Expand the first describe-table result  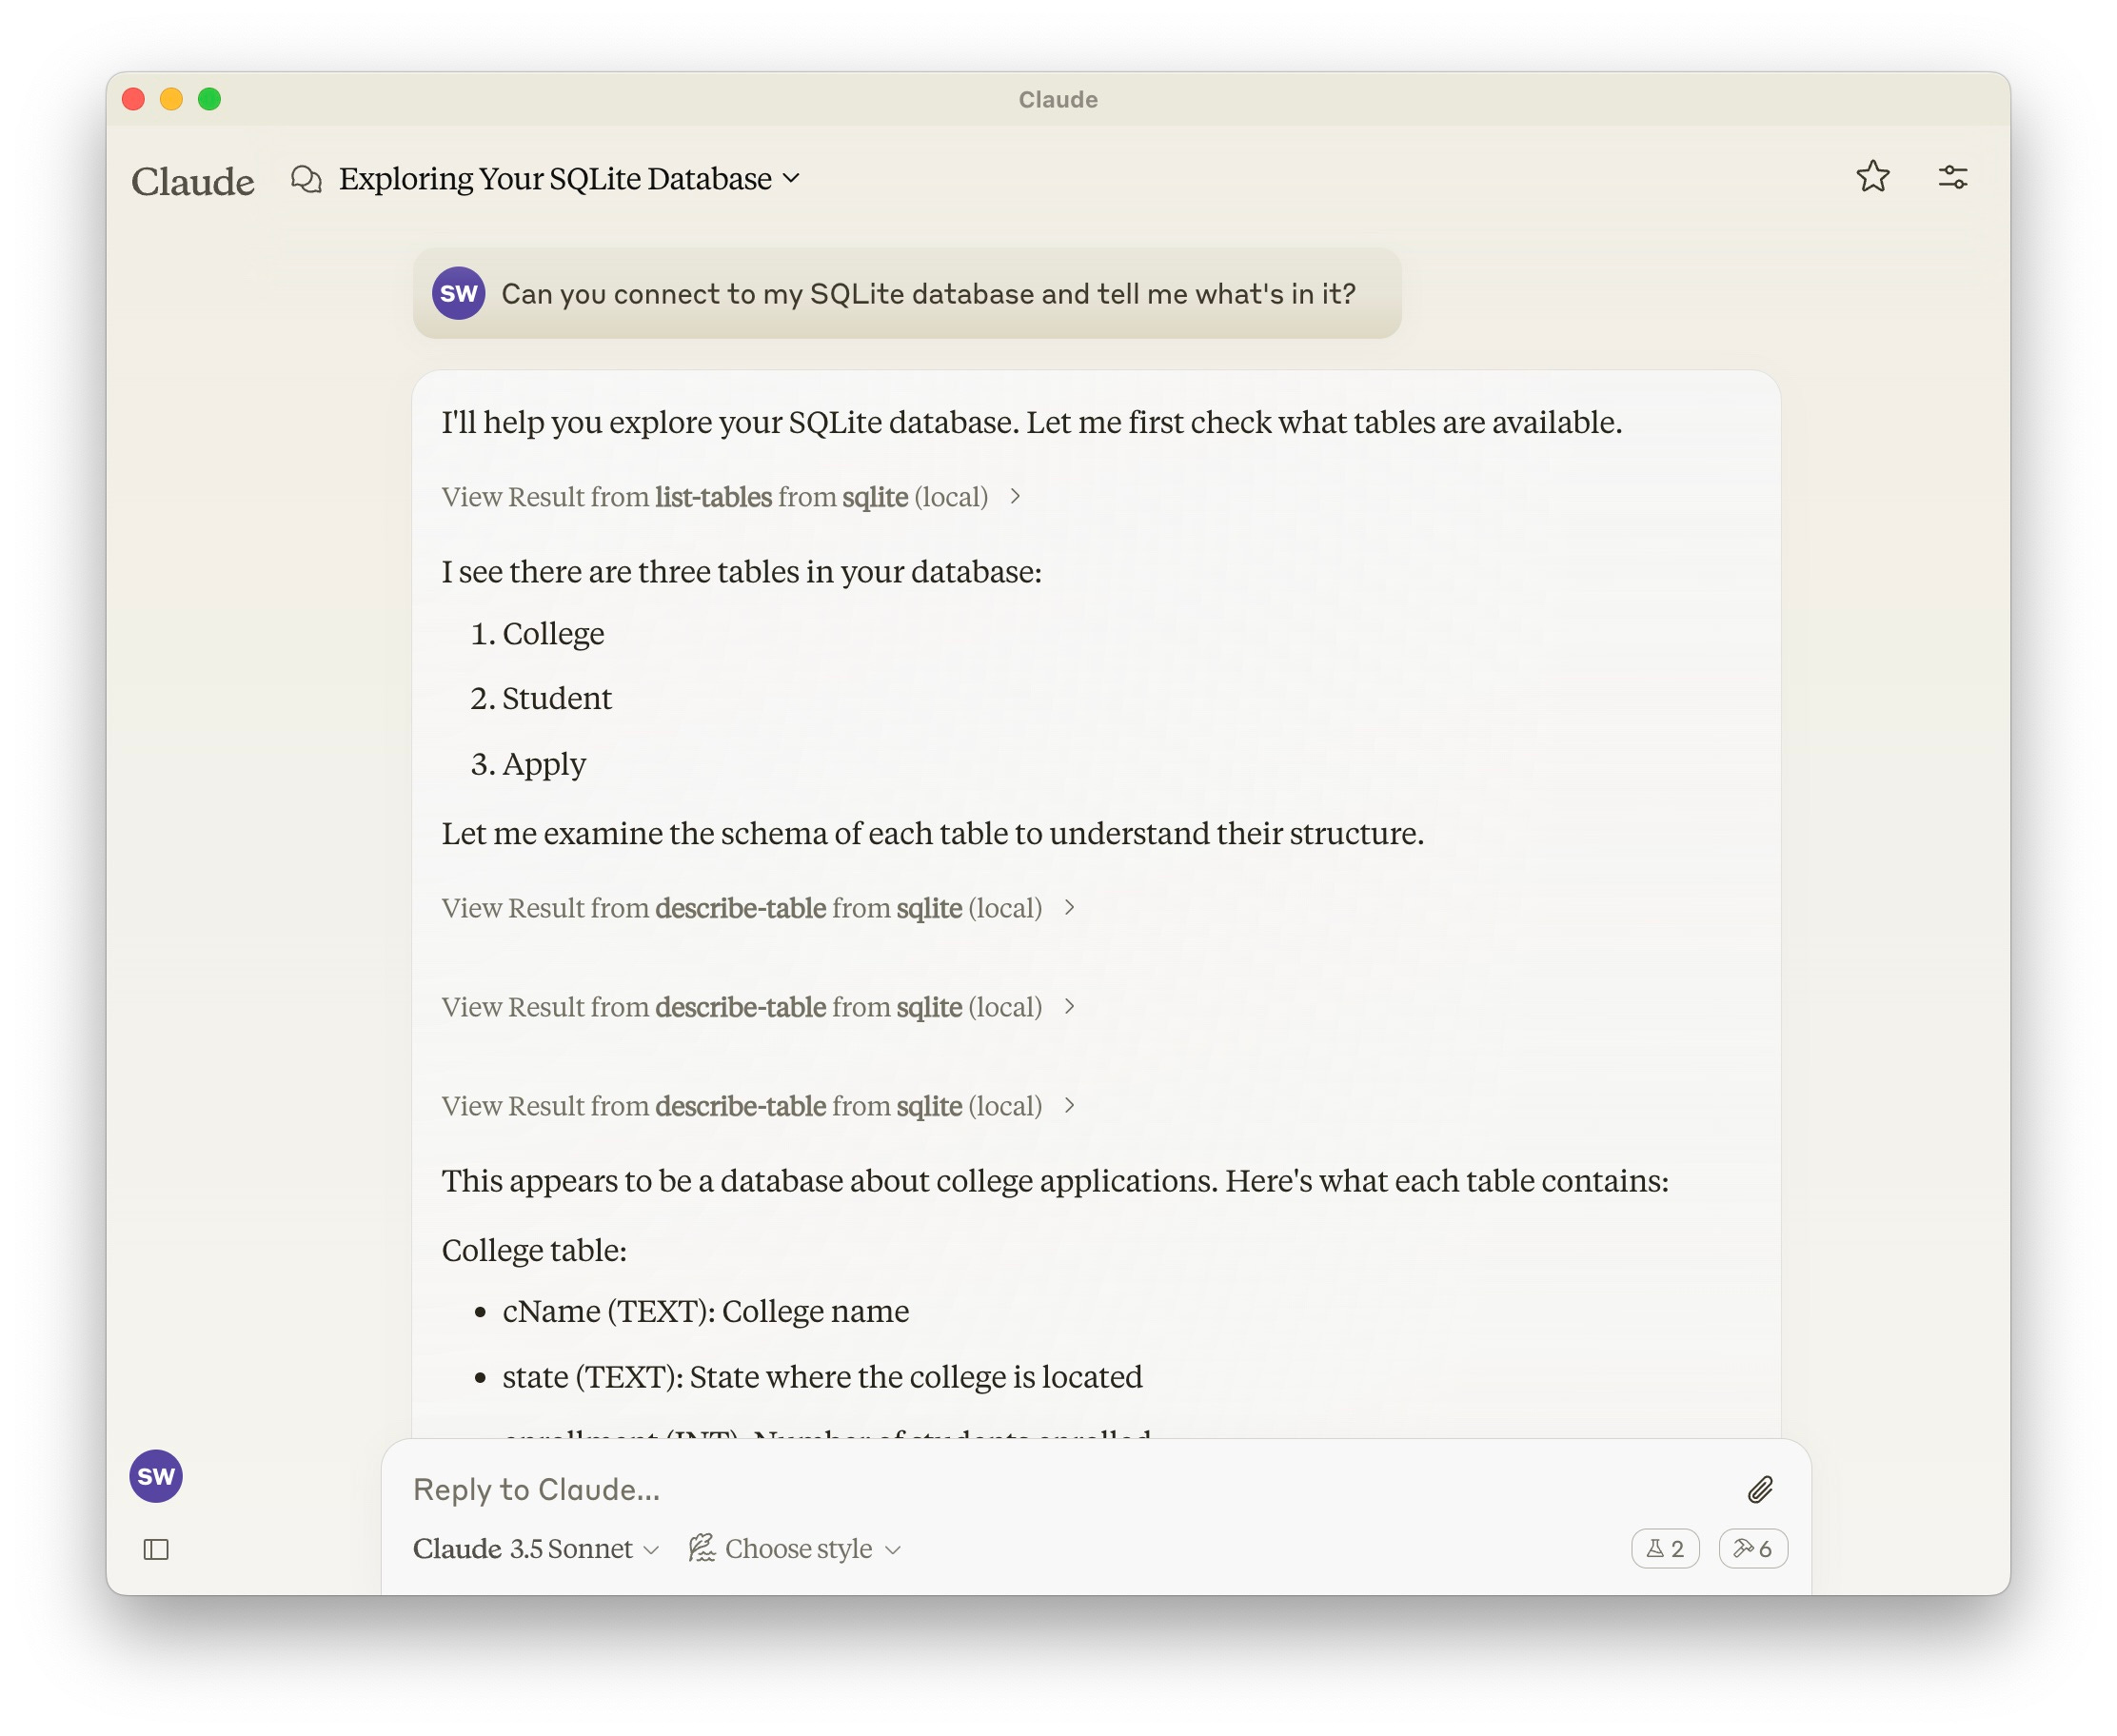(758, 908)
